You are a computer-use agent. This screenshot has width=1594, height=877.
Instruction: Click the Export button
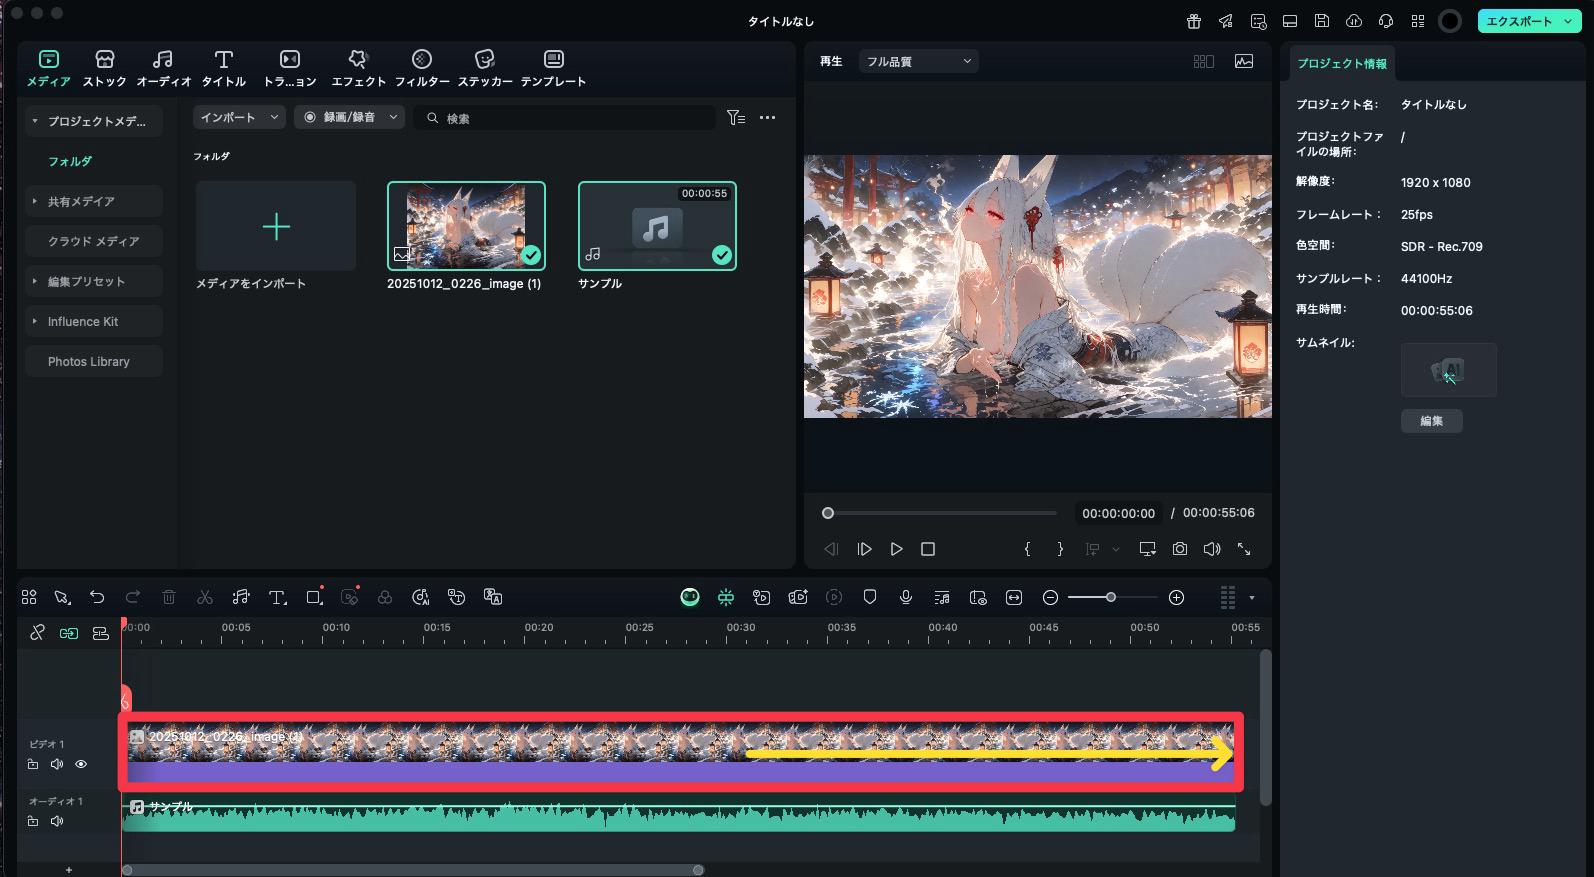coord(1519,21)
